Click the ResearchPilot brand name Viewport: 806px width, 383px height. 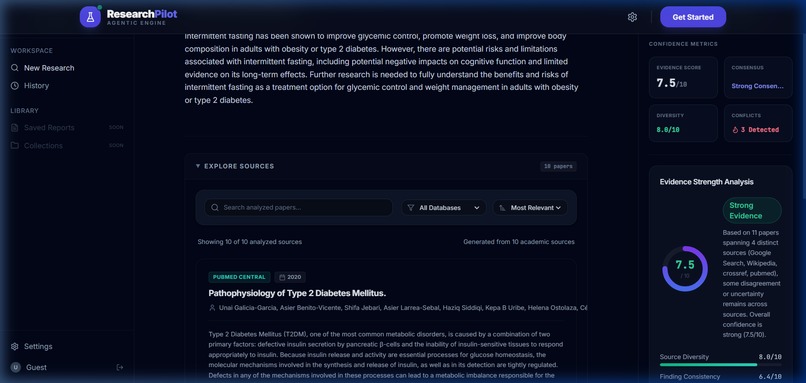142,14
